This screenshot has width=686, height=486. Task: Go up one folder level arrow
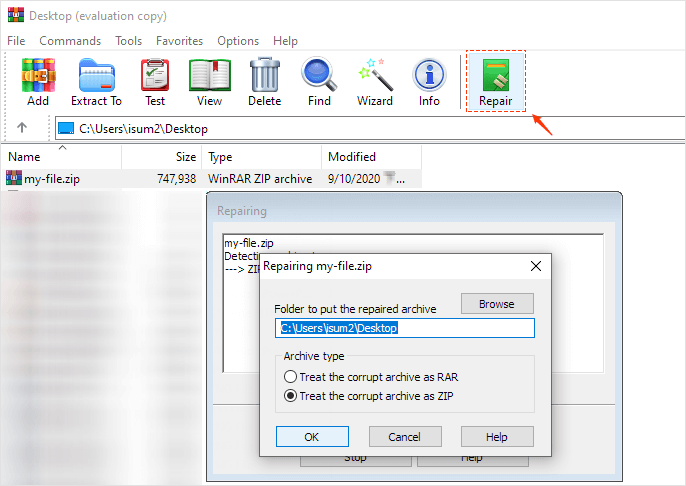pyautogui.click(x=22, y=128)
